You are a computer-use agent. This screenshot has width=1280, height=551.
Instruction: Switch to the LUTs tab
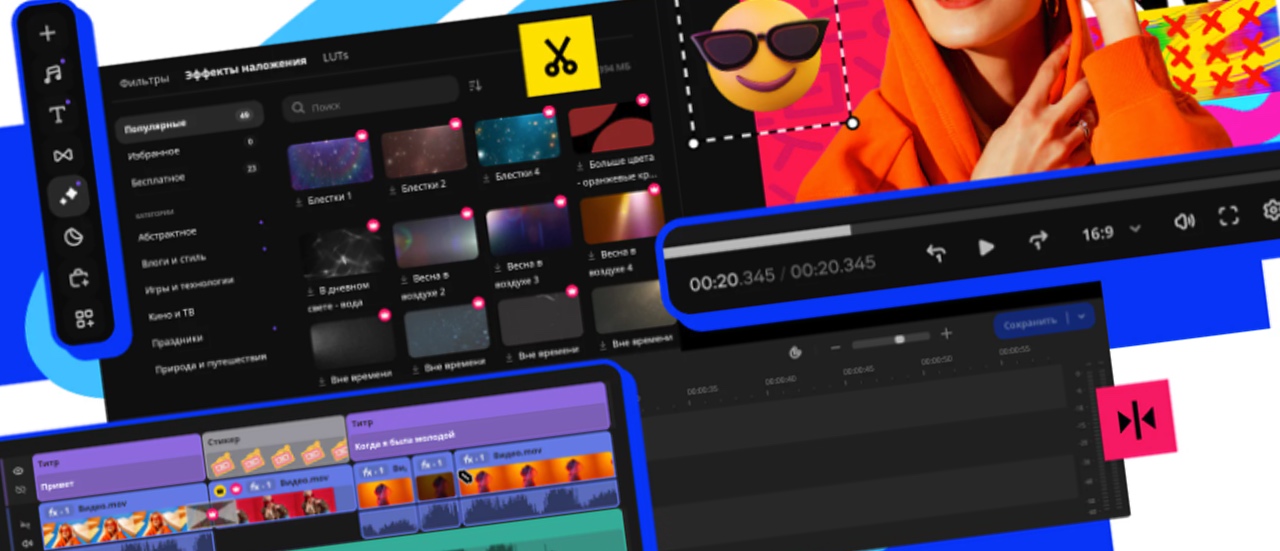(x=336, y=55)
